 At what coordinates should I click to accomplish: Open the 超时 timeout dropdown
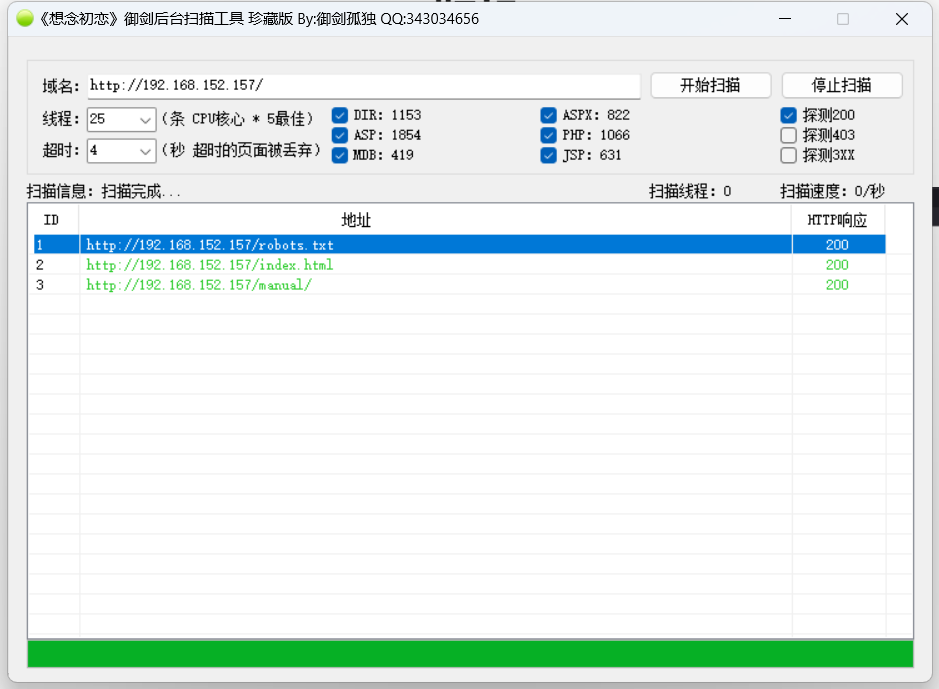pos(144,151)
